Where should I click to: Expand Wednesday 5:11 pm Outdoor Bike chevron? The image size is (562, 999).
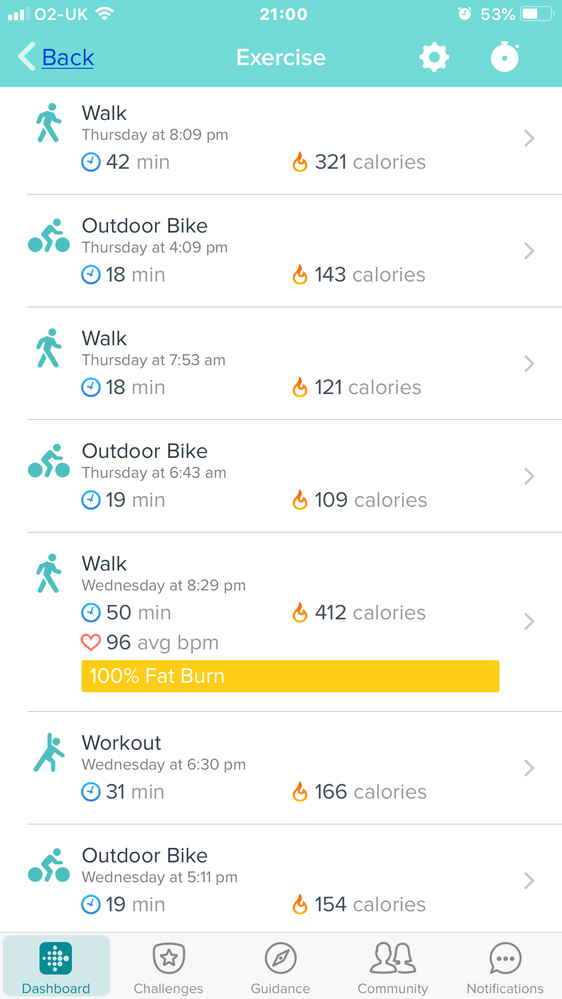tap(529, 880)
